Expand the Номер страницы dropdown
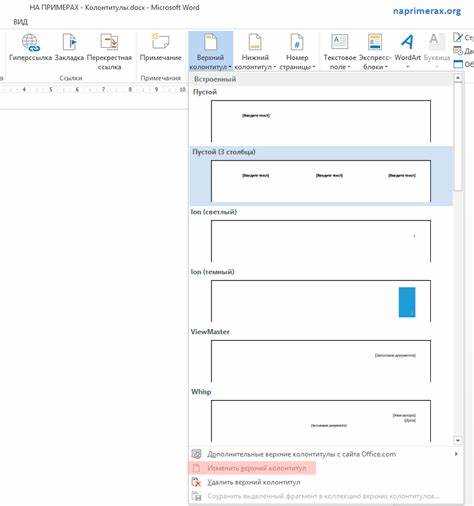 pyautogui.click(x=297, y=52)
